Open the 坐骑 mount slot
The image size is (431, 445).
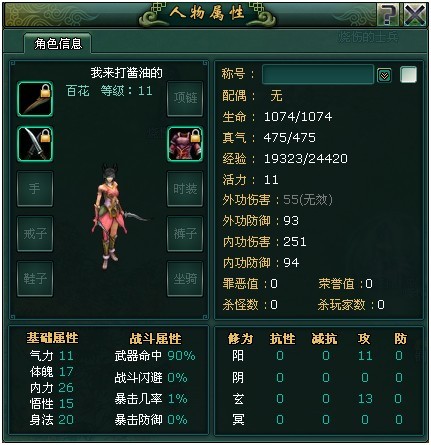tap(185, 279)
